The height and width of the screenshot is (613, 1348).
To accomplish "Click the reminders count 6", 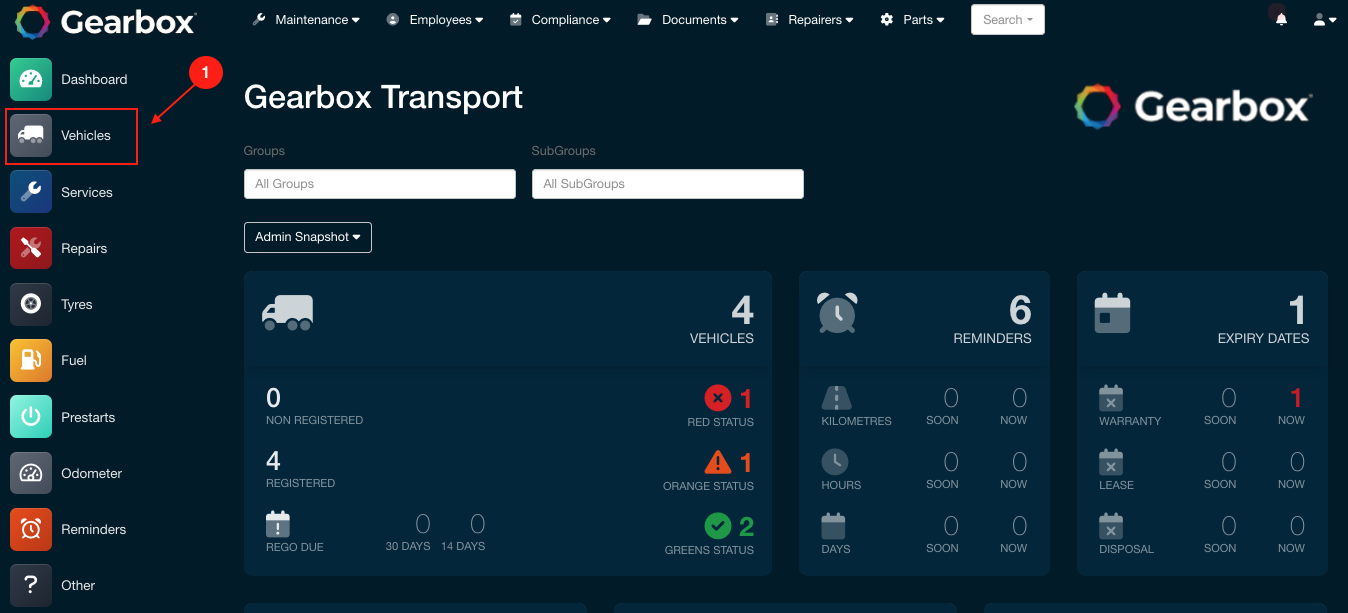I will pos(1020,311).
